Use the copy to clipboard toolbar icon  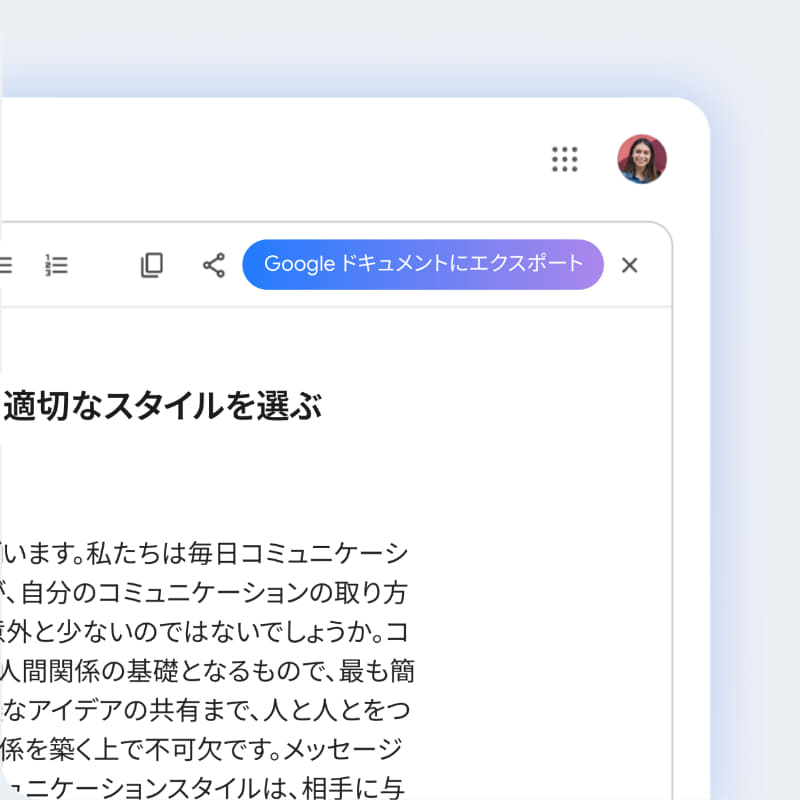pos(151,265)
